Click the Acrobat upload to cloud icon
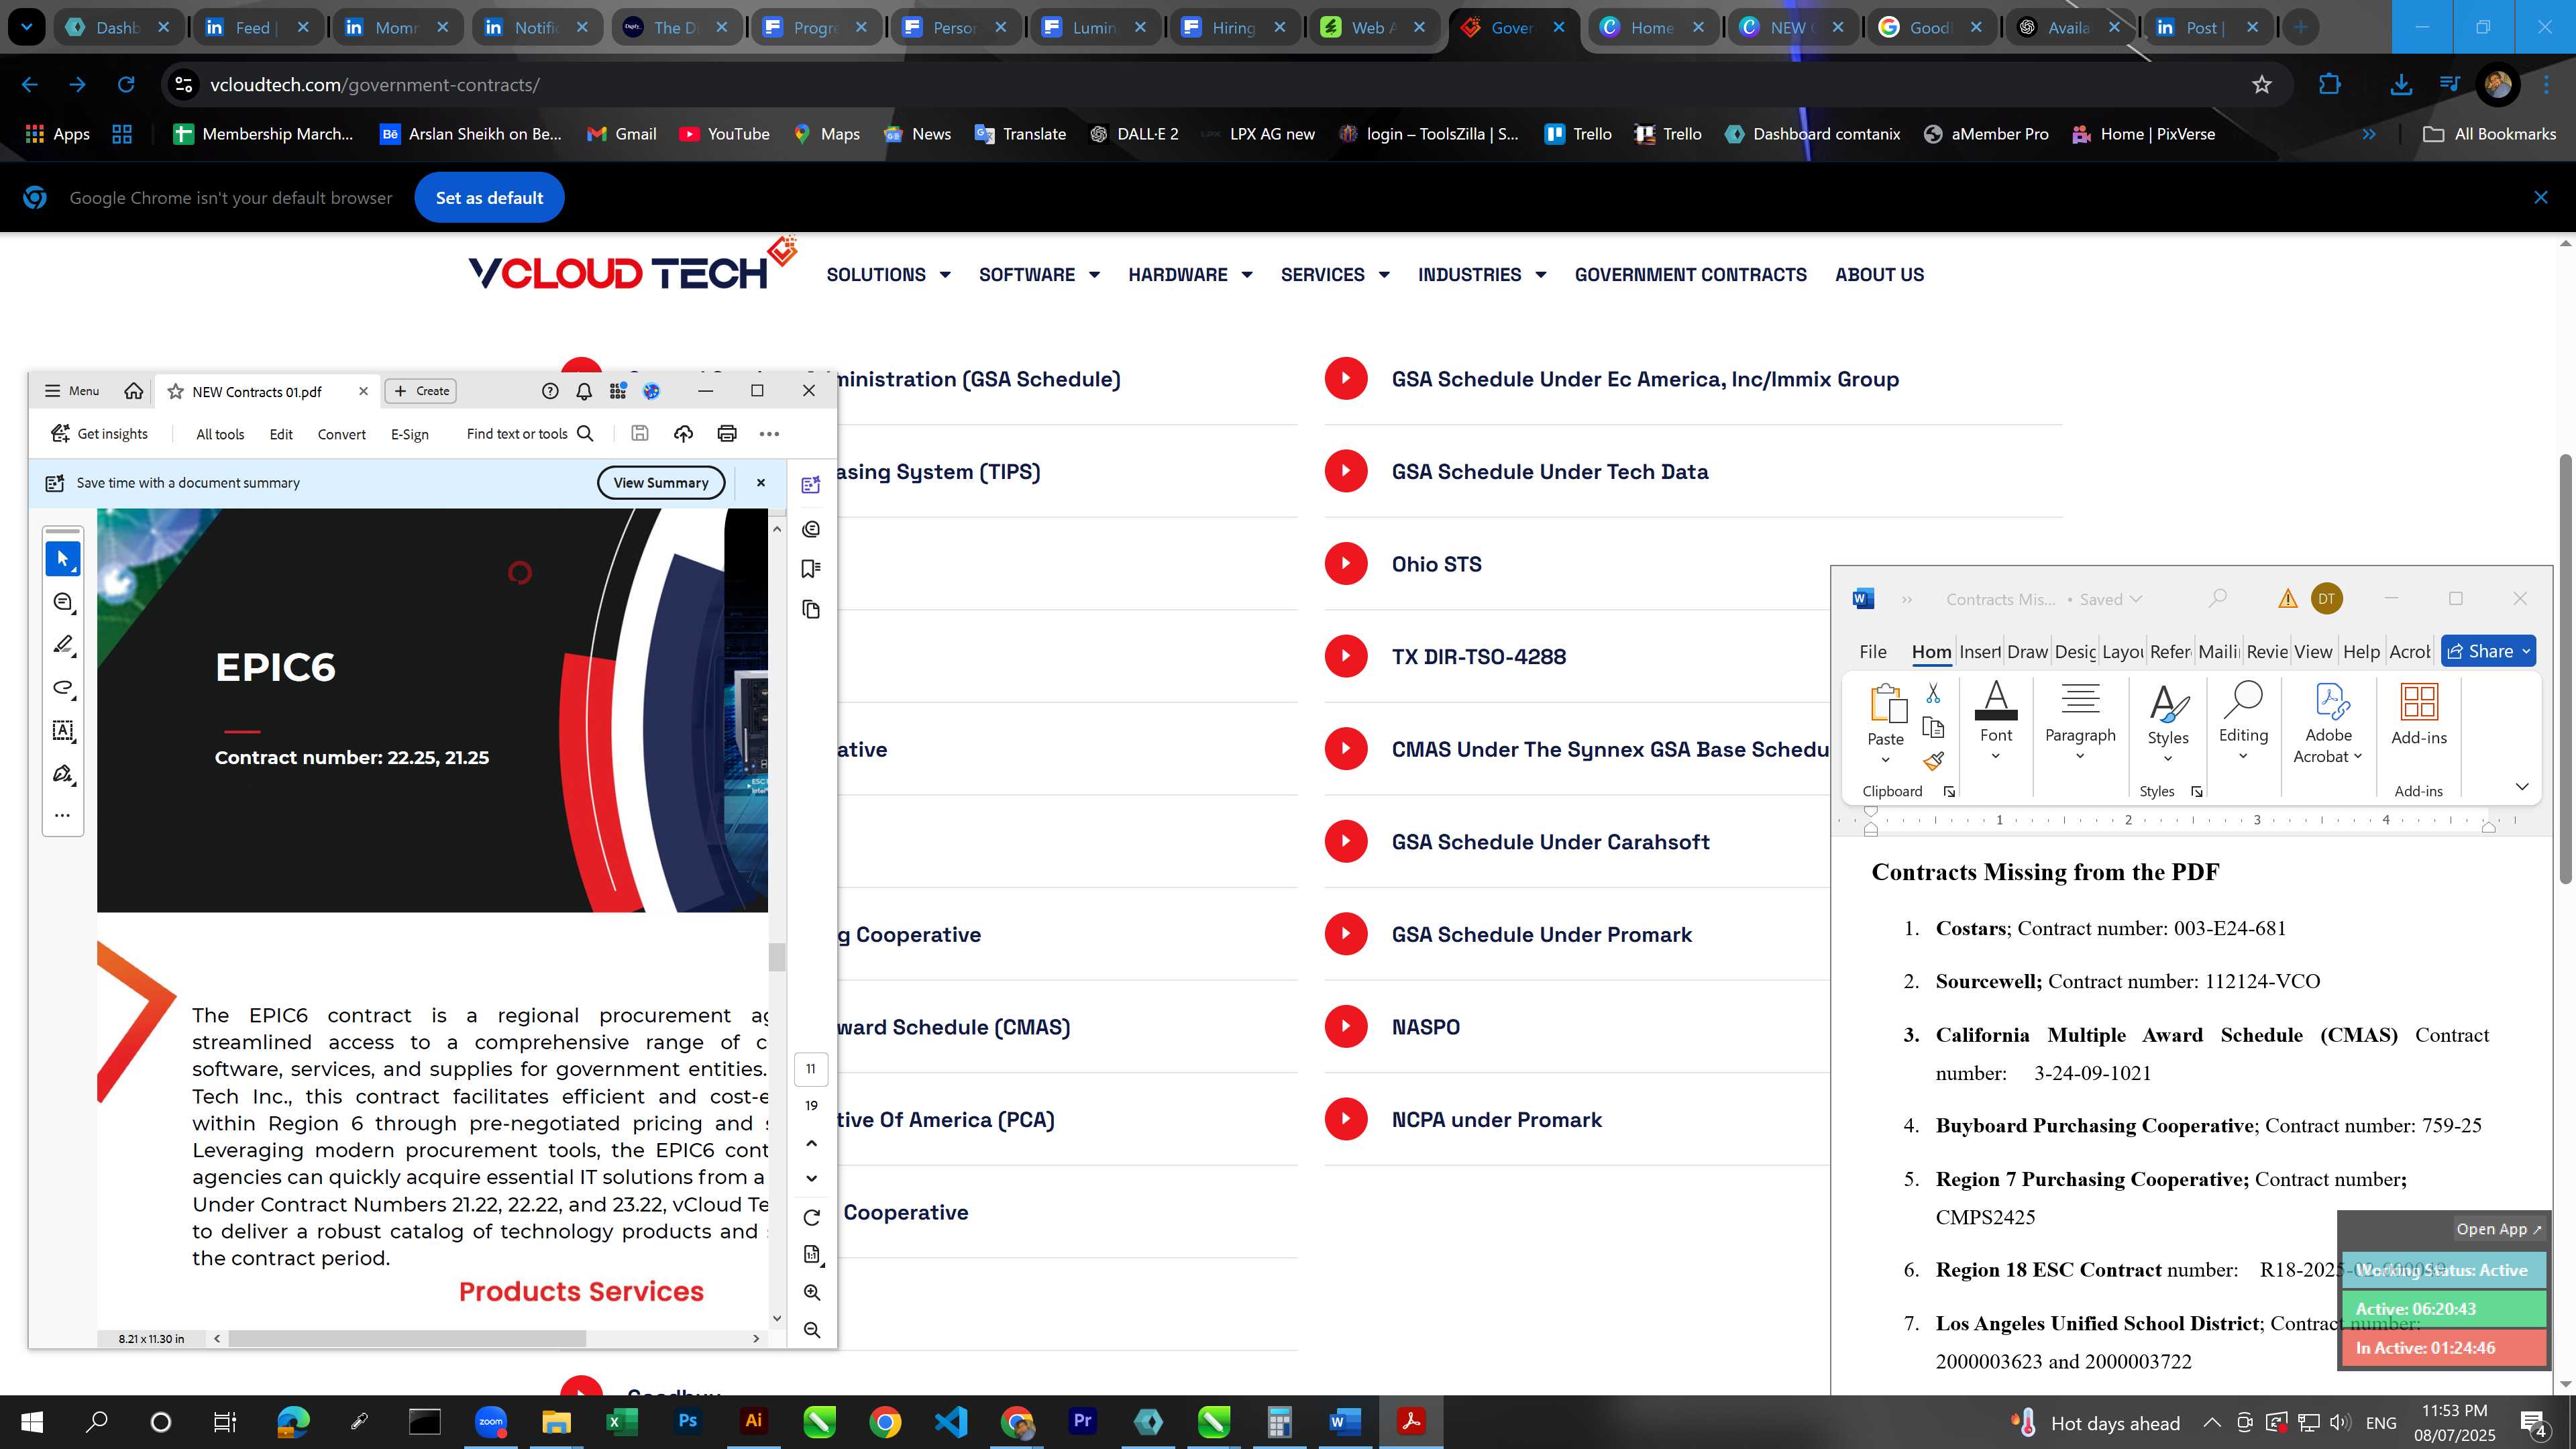This screenshot has width=2576, height=1449. 683,433
